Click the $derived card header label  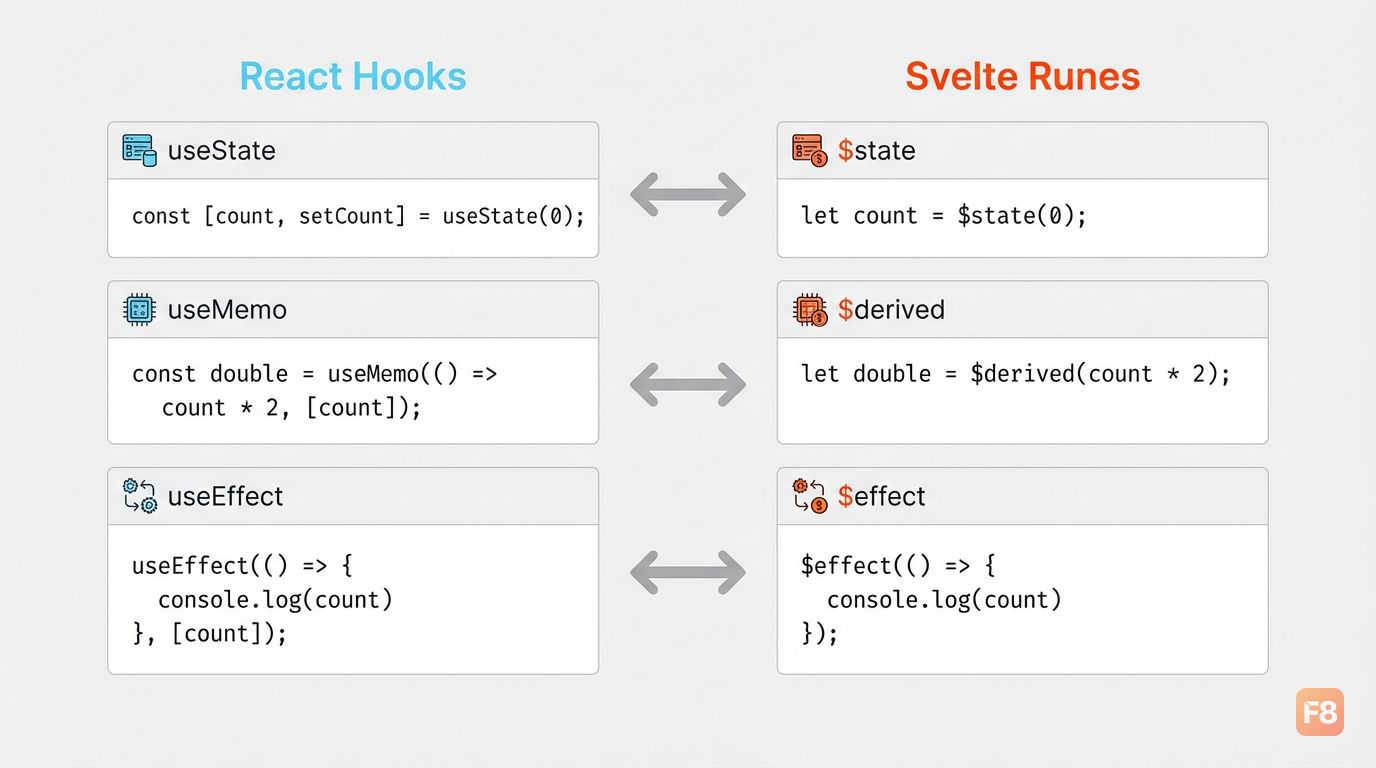point(891,310)
